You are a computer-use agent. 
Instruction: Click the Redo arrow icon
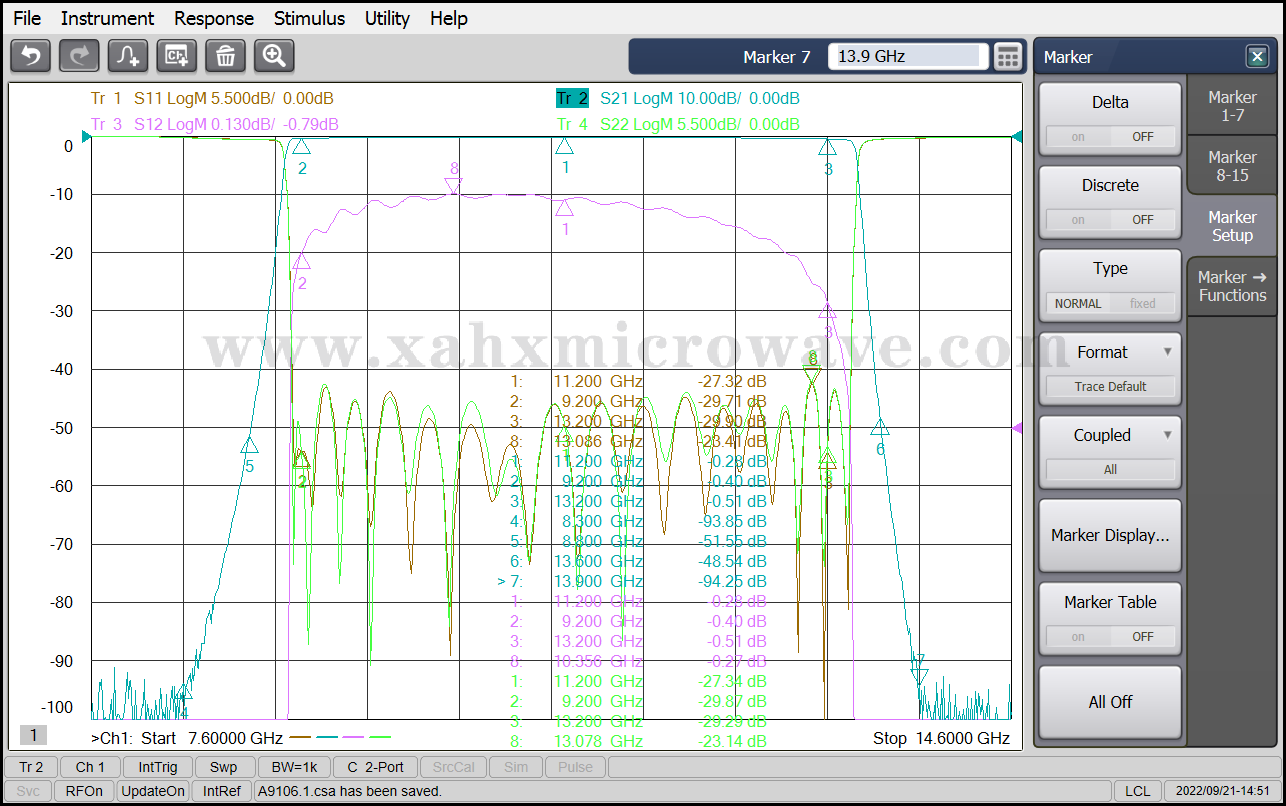pos(79,56)
